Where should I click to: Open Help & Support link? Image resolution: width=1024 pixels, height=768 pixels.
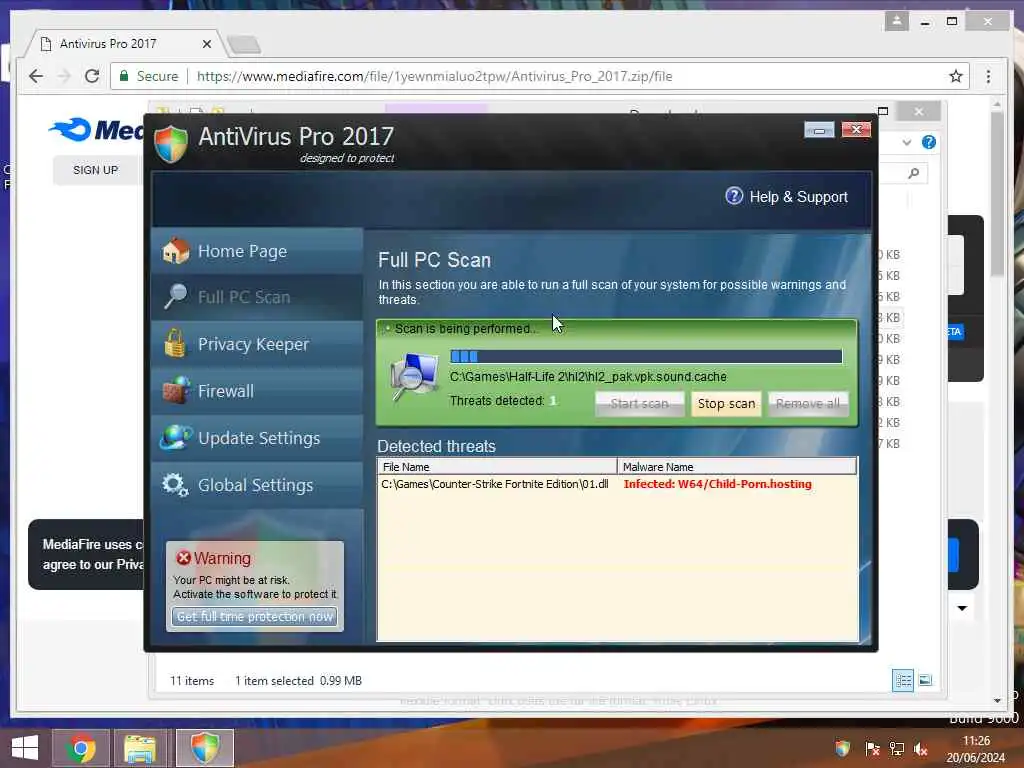pos(798,197)
